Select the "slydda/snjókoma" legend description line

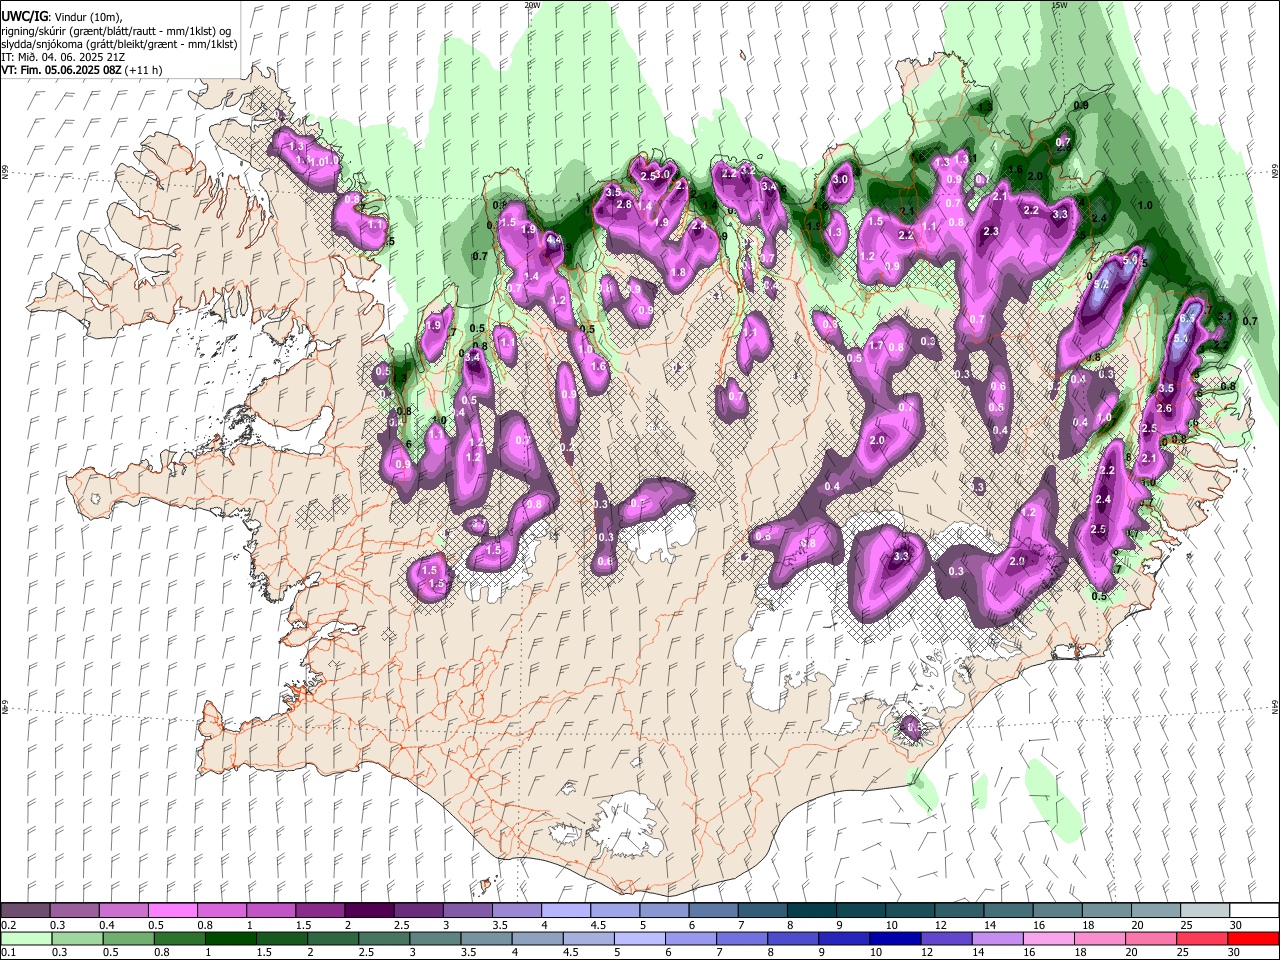point(119,44)
